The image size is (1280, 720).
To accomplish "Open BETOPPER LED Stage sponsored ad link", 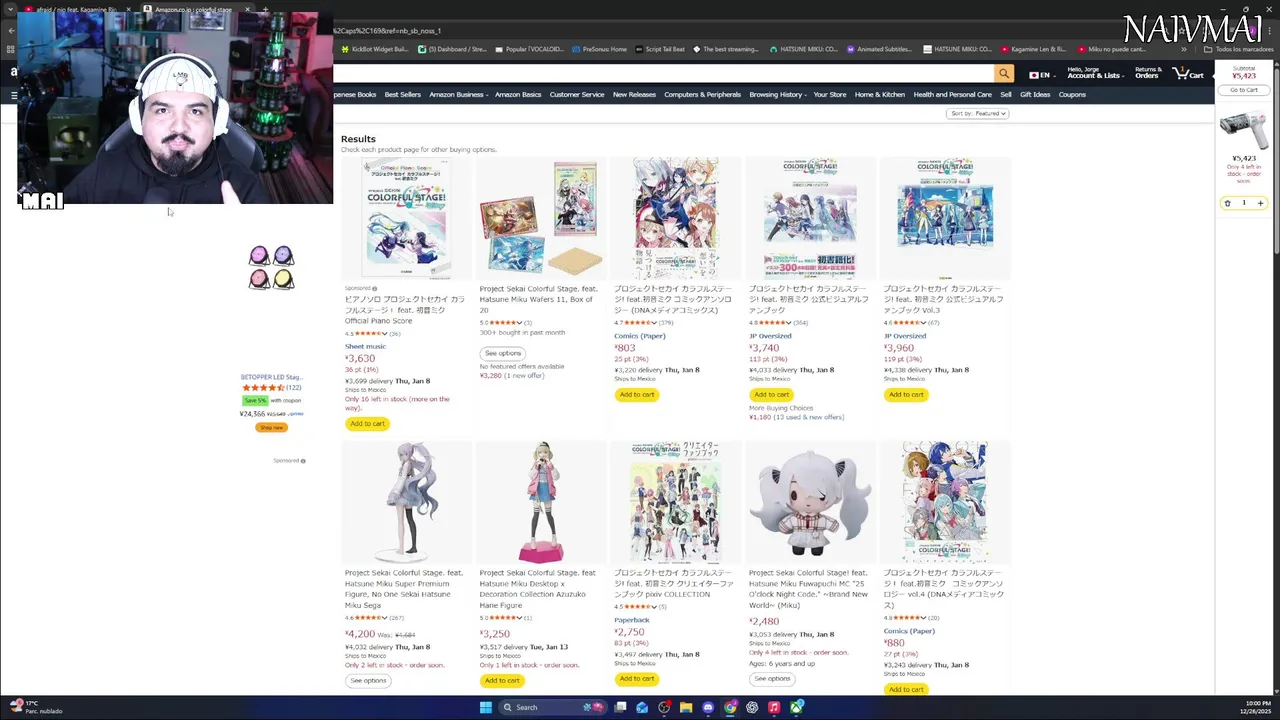I will (271, 377).
